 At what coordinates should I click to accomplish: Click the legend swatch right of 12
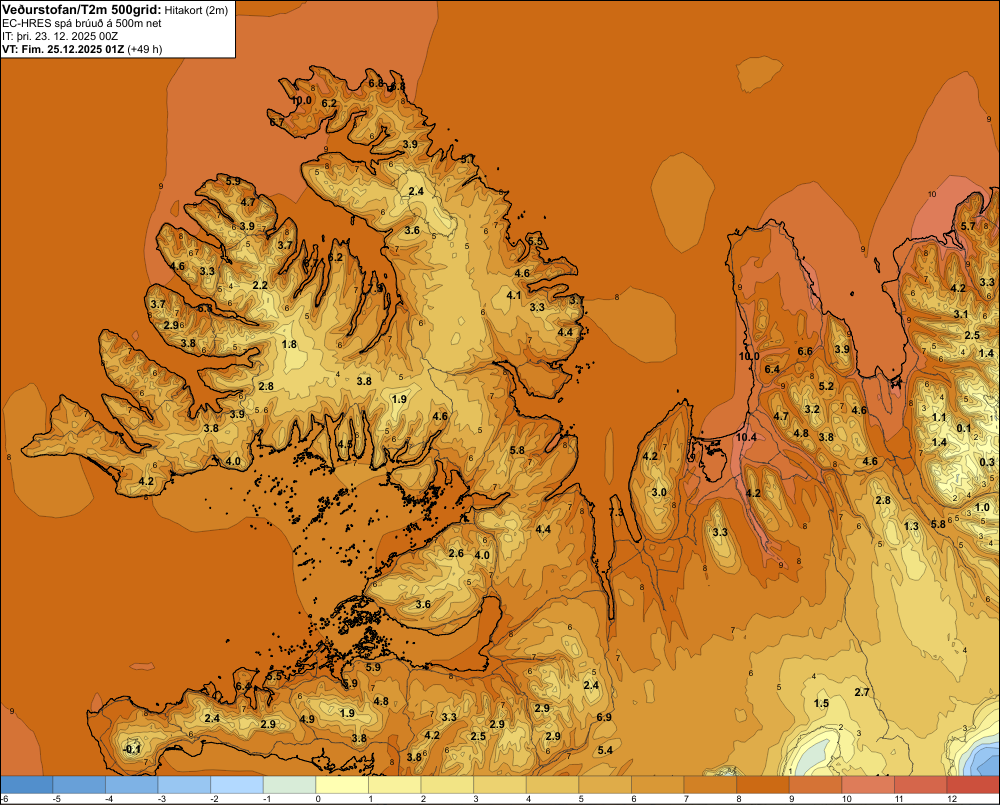973,785
